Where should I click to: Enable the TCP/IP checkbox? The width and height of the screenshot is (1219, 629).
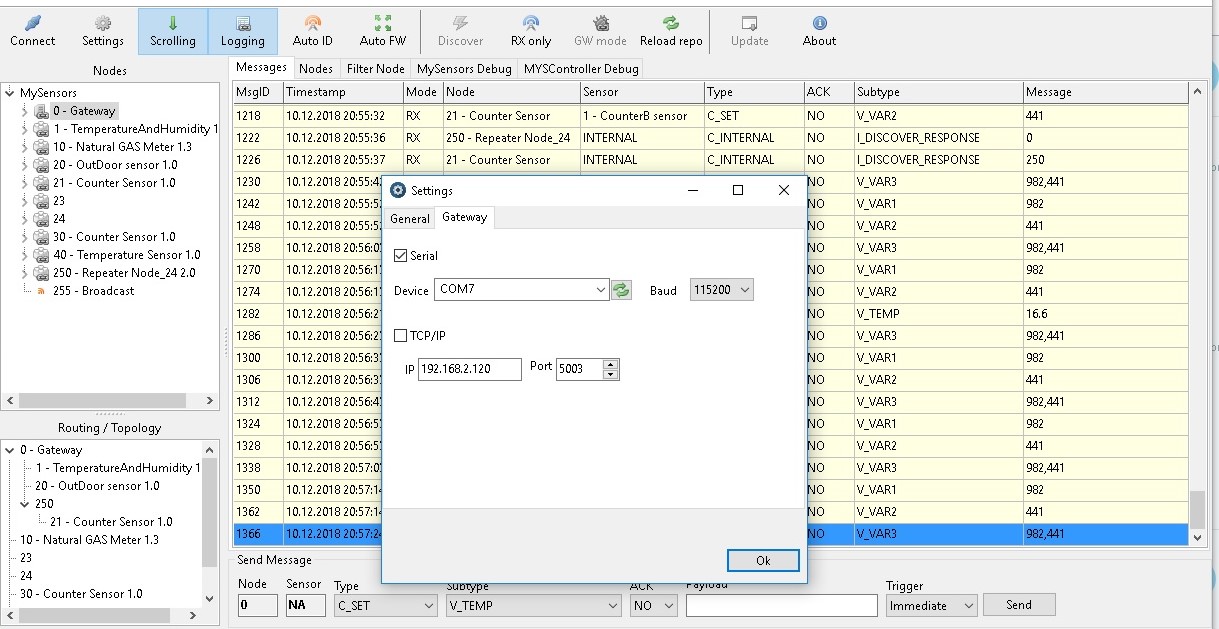tap(401, 335)
